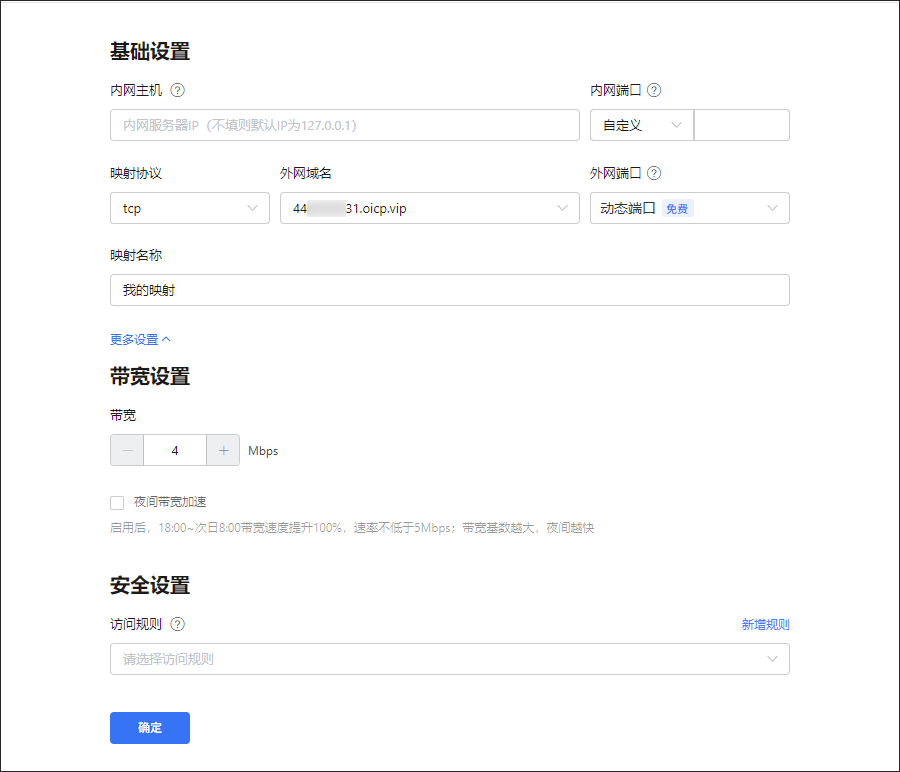Image resolution: width=900 pixels, height=772 pixels.
Task: Click 内网主机 IP input field
Action: click(344, 125)
